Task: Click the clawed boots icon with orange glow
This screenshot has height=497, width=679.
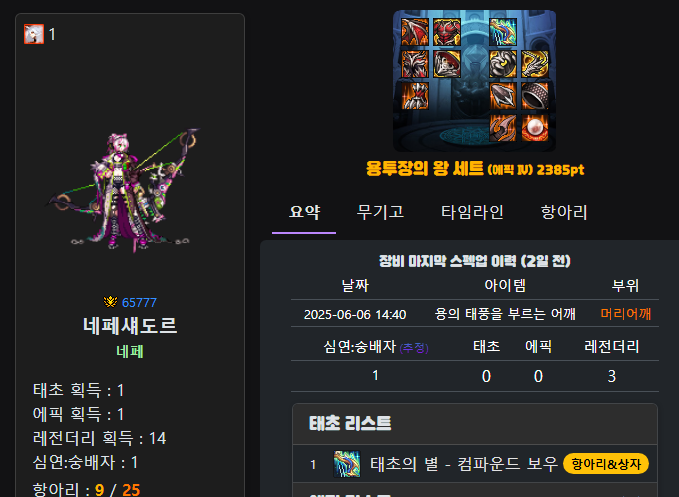Action: (x=415, y=96)
